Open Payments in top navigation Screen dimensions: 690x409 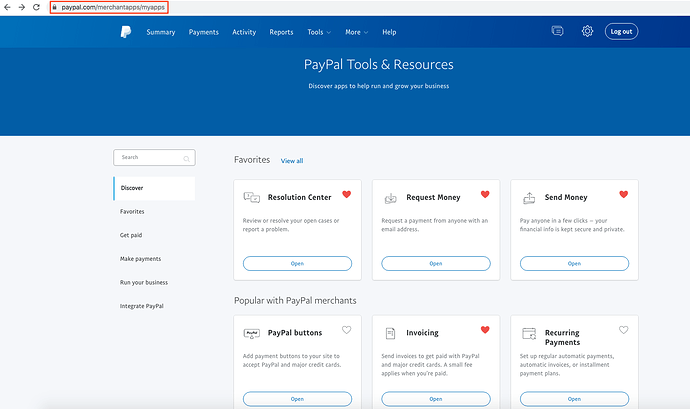coord(203,32)
